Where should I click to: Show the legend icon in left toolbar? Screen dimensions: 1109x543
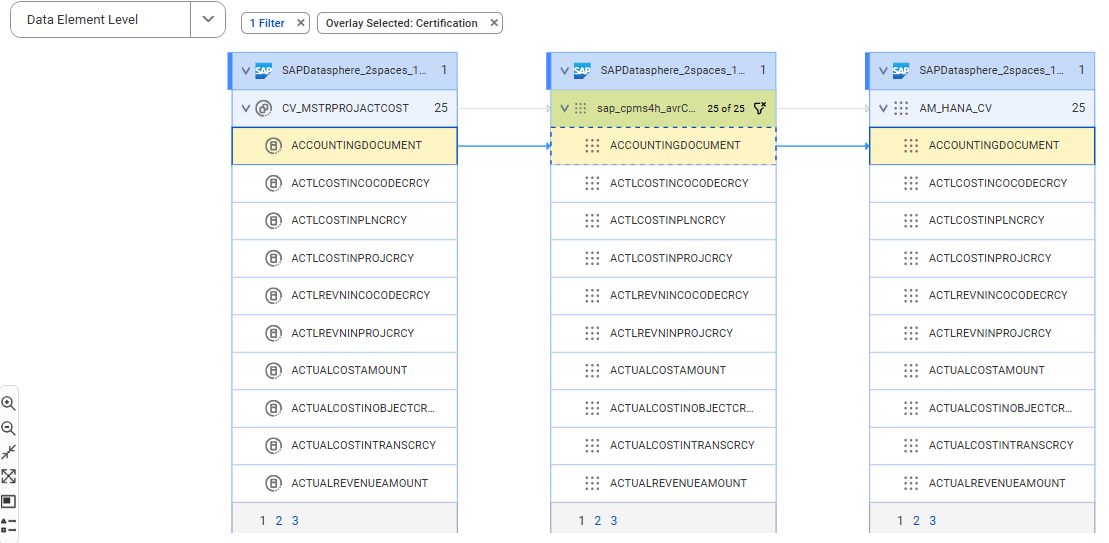(x=8, y=525)
